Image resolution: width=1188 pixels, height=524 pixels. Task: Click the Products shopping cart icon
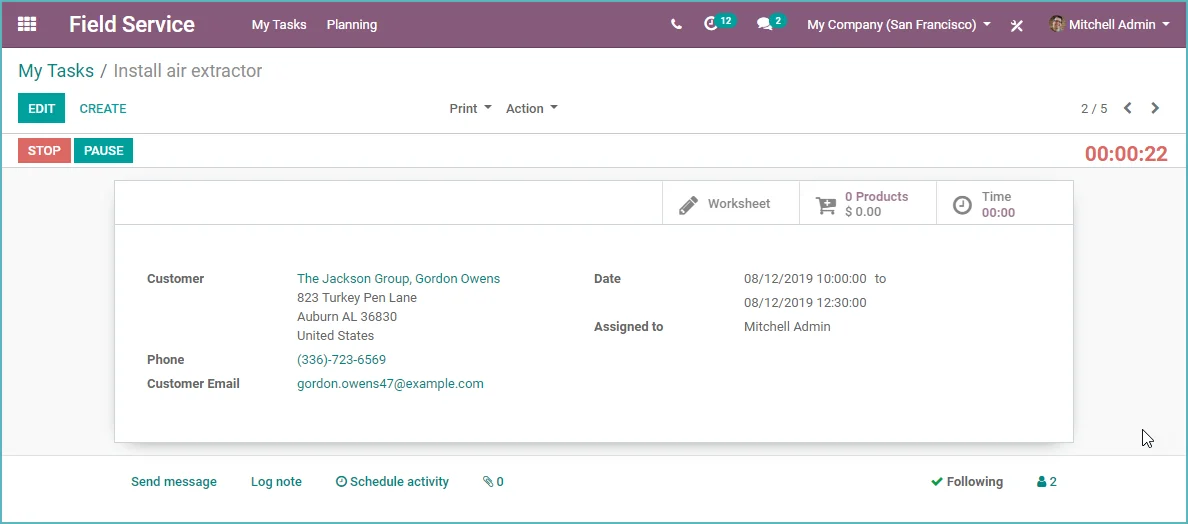(x=825, y=204)
